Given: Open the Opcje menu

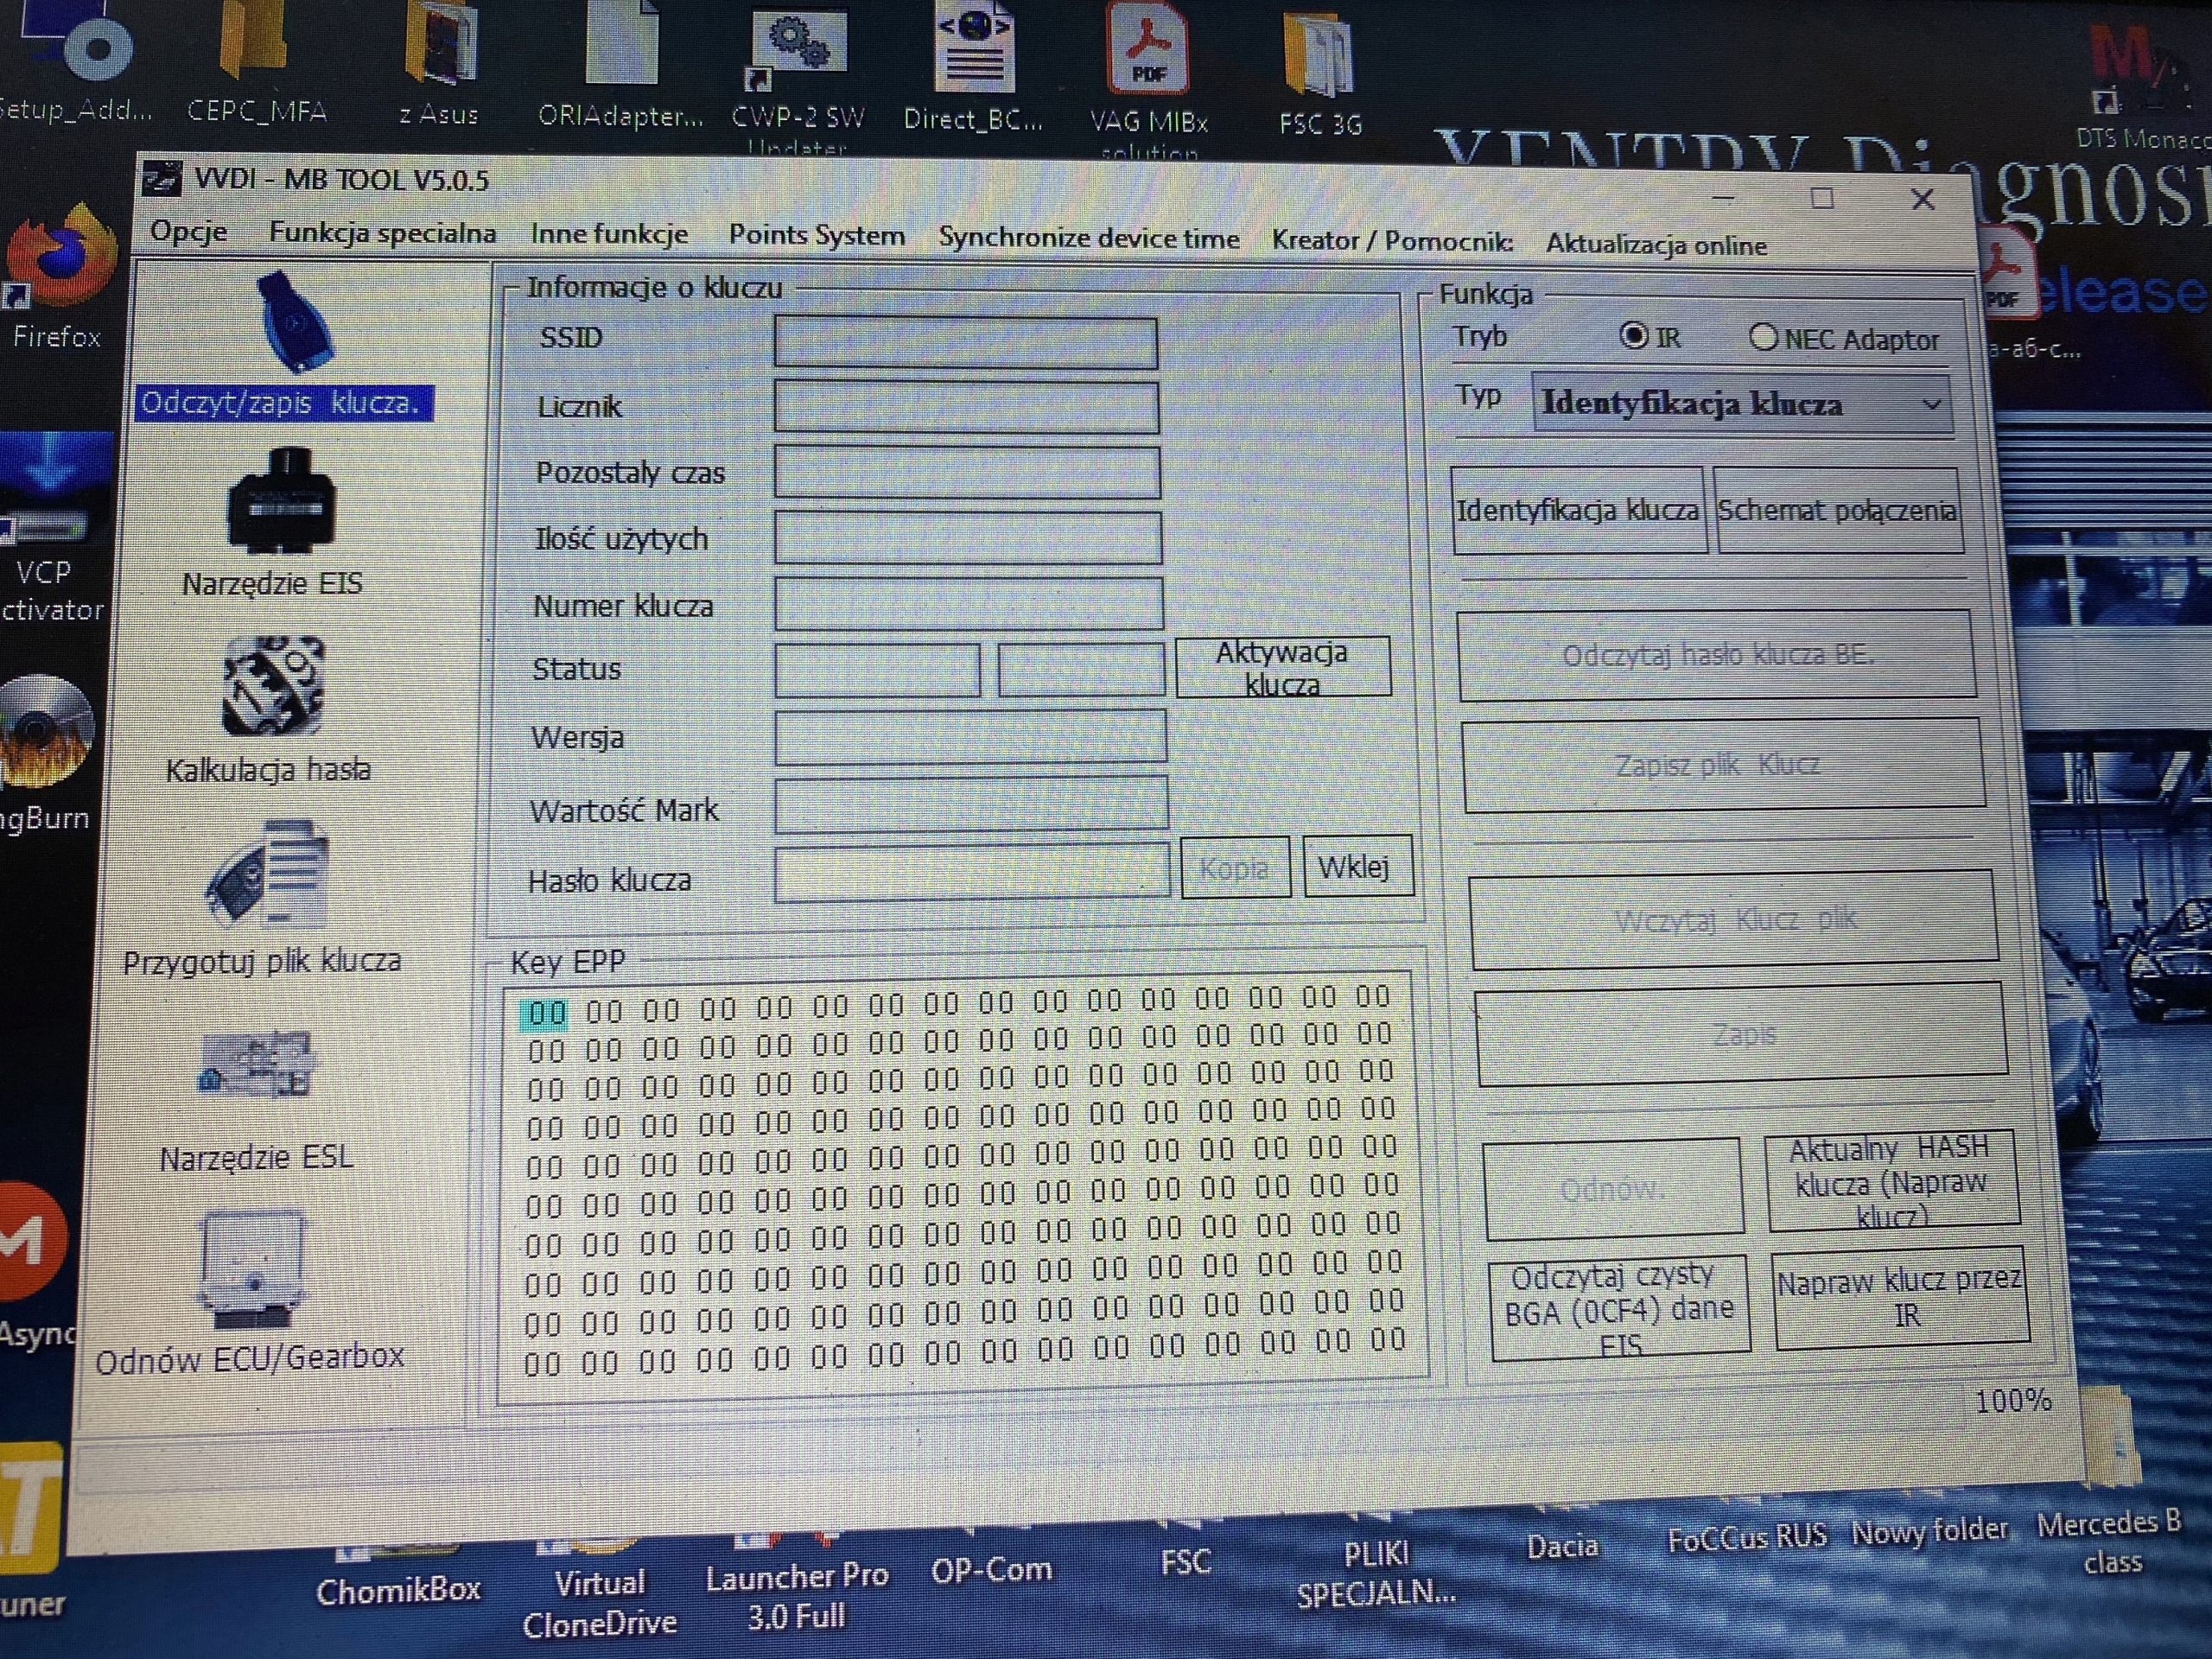Looking at the screenshot, I should click(x=188, y=232).
